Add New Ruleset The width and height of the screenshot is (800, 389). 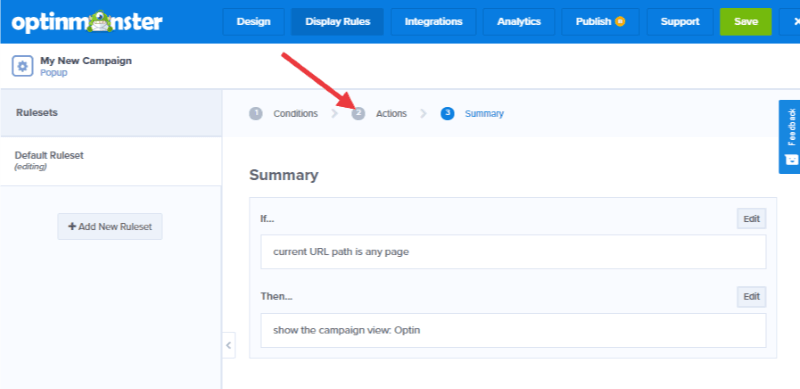click(x=110, y=227)
